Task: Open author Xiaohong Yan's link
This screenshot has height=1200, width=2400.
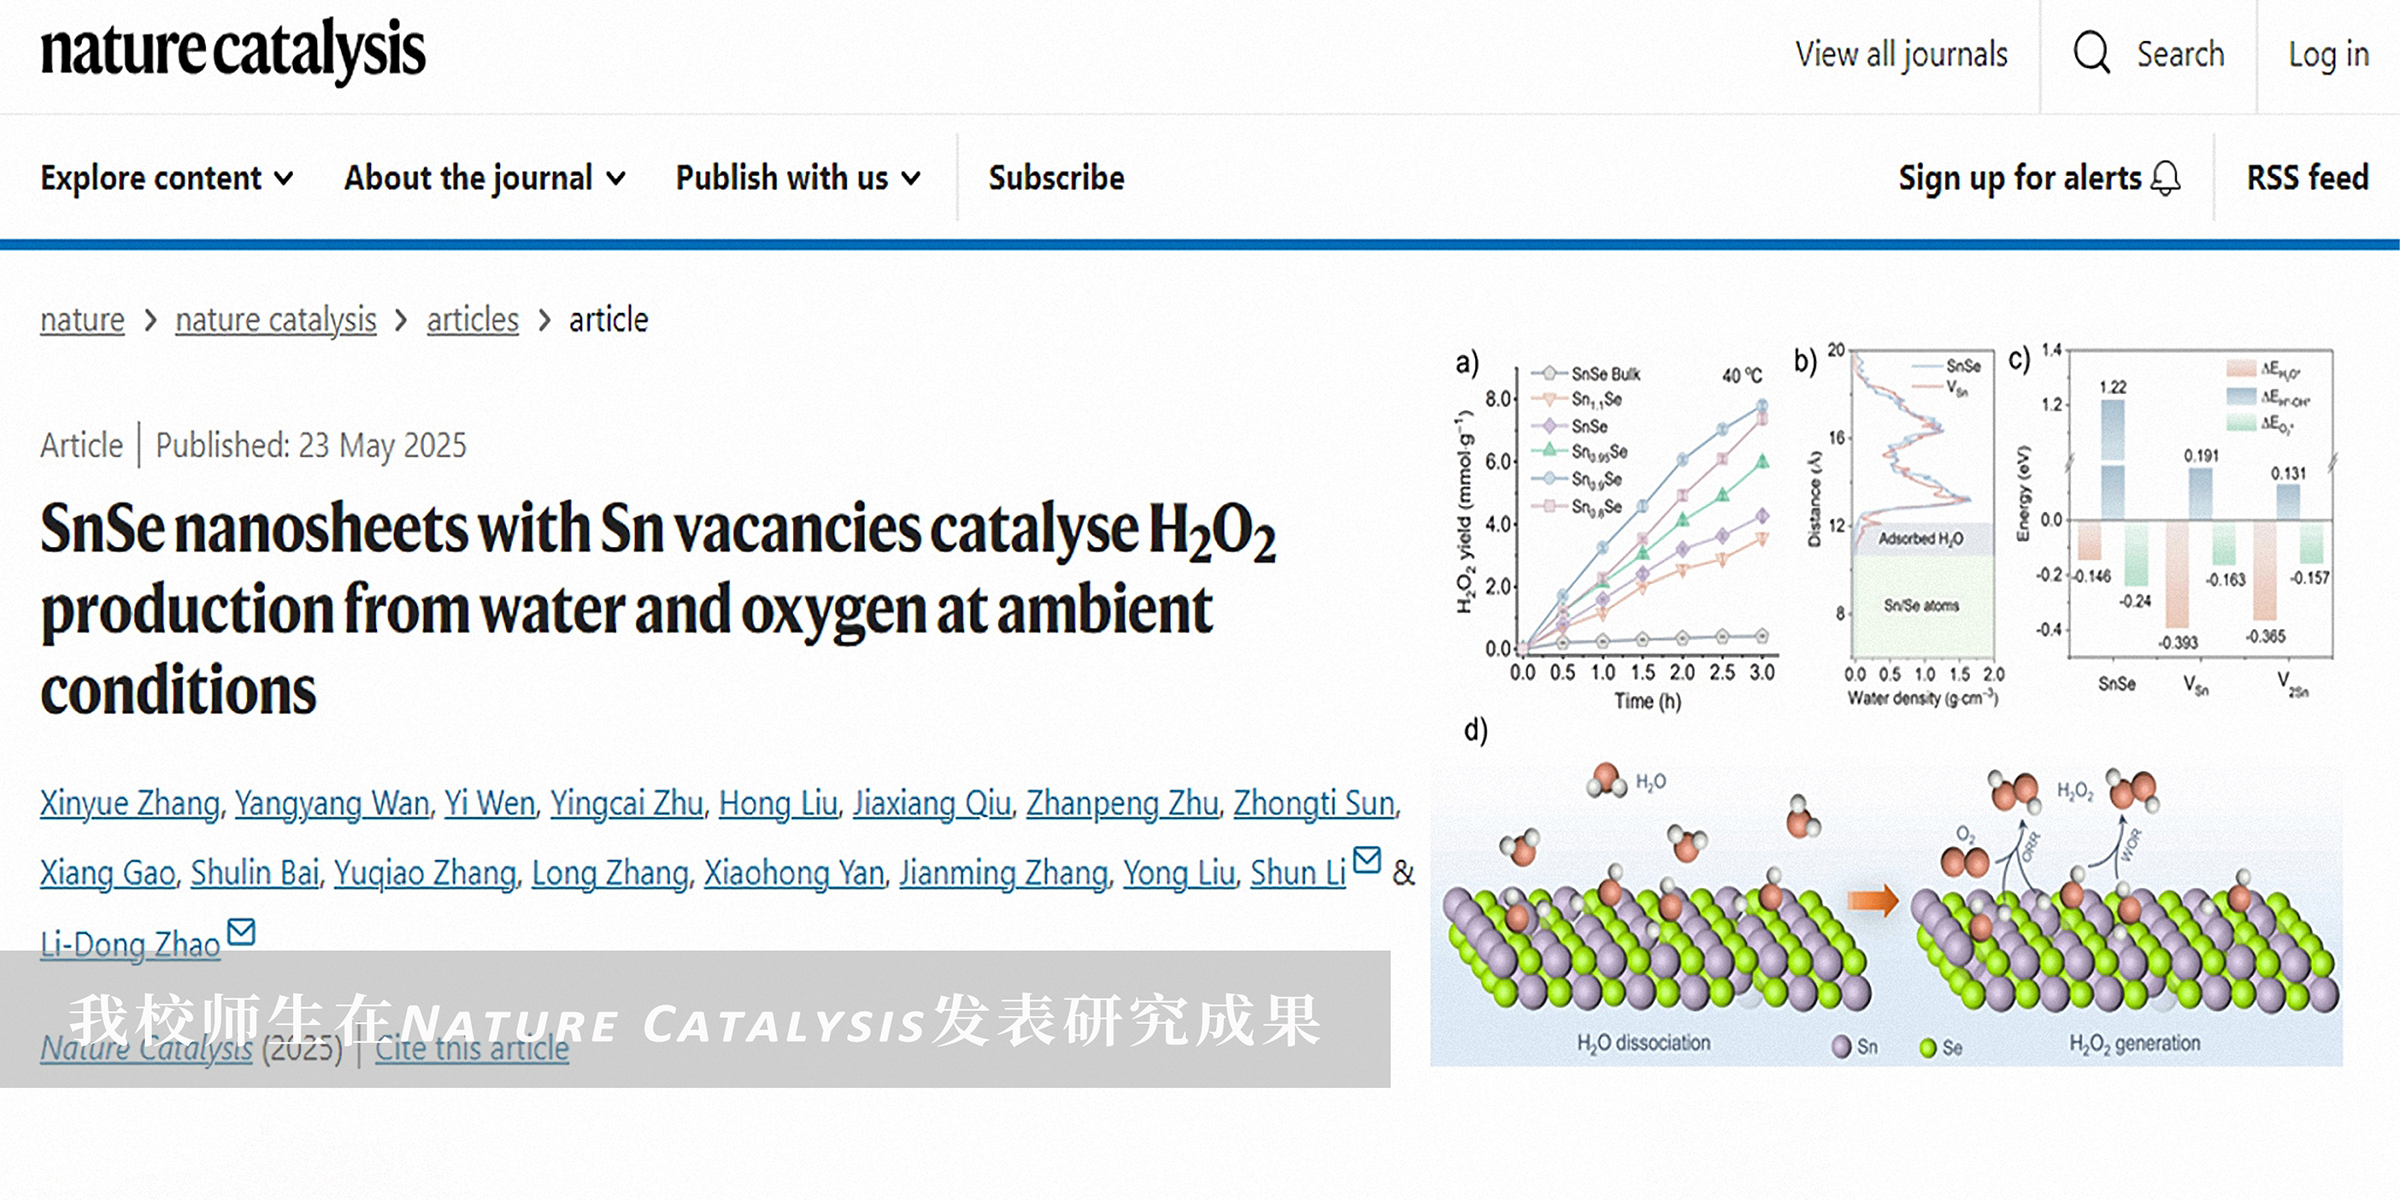Action: tap(794, 873)
